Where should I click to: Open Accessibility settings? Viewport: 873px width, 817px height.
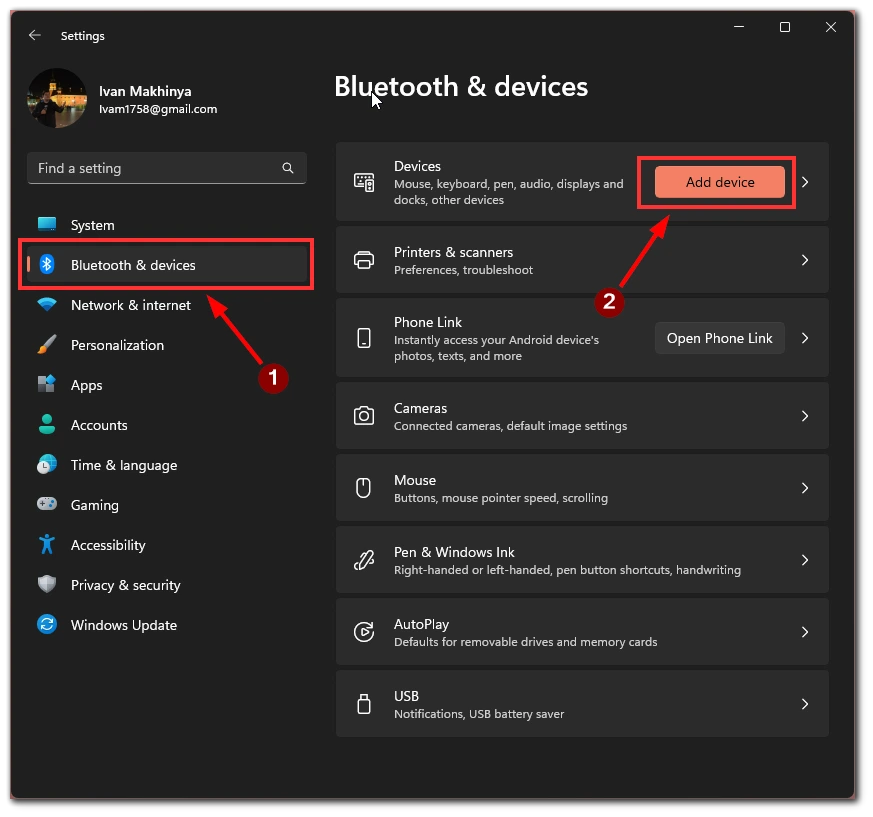click(167, 545)
